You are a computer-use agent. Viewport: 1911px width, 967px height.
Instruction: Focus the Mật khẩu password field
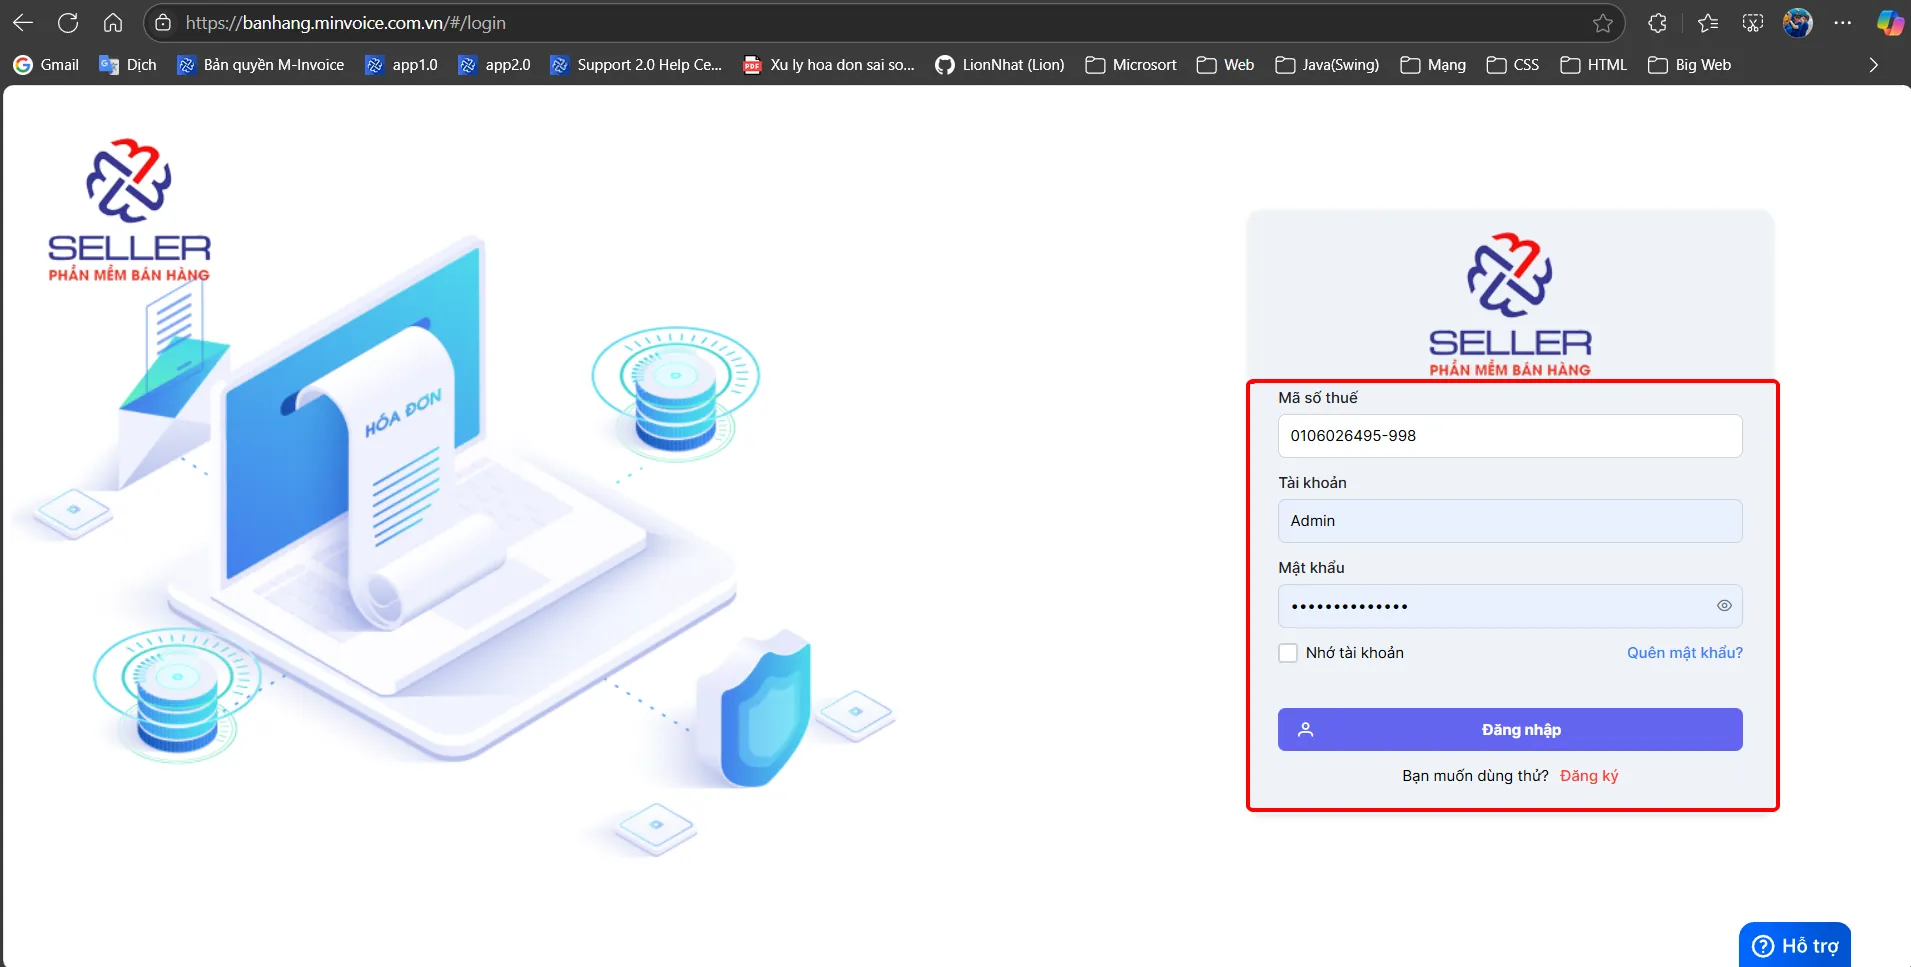(1510, 606)
